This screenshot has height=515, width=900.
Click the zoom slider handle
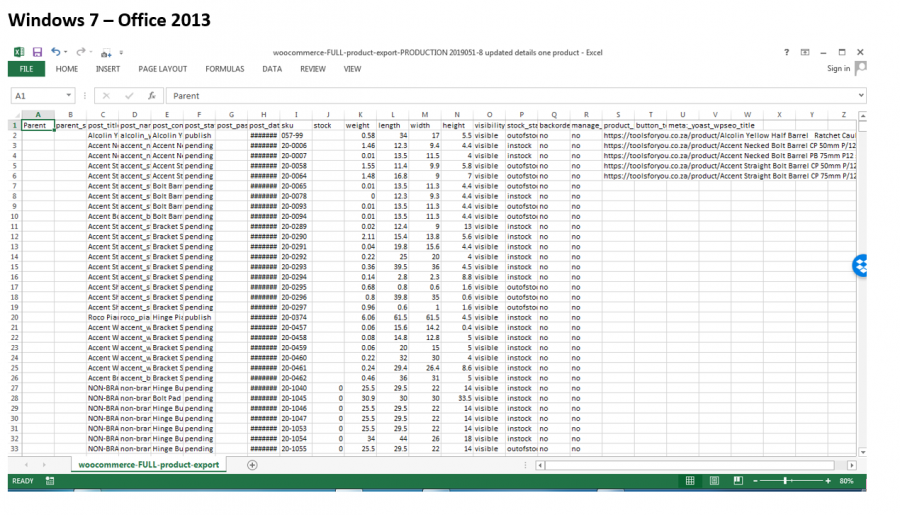pyautogui.click(x=785, y=481)
